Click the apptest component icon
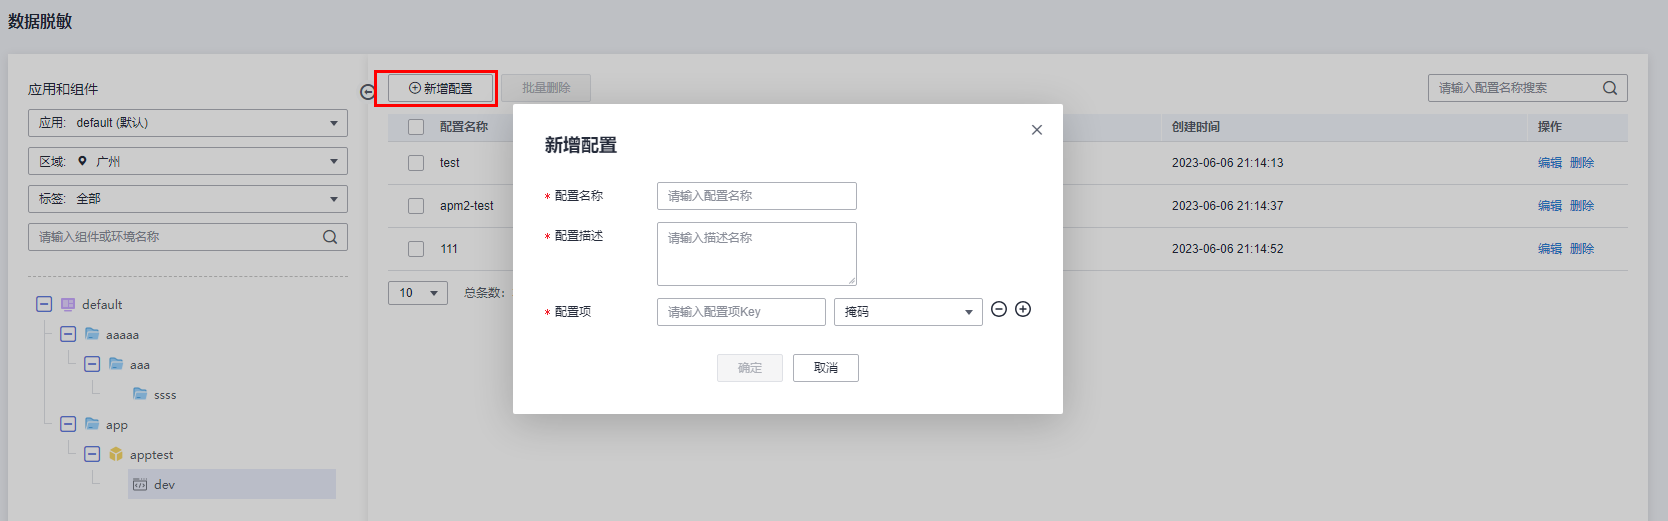Screen dimensions: 1668x521 116,454
